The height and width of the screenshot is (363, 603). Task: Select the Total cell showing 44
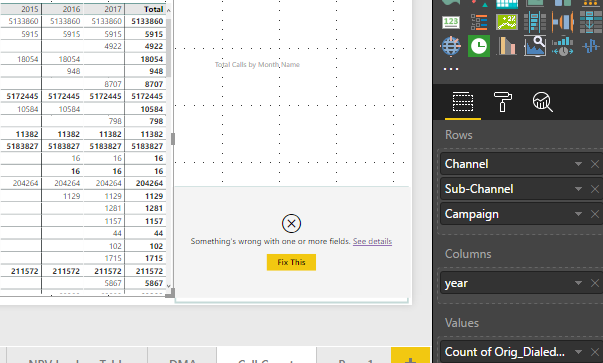158,233
